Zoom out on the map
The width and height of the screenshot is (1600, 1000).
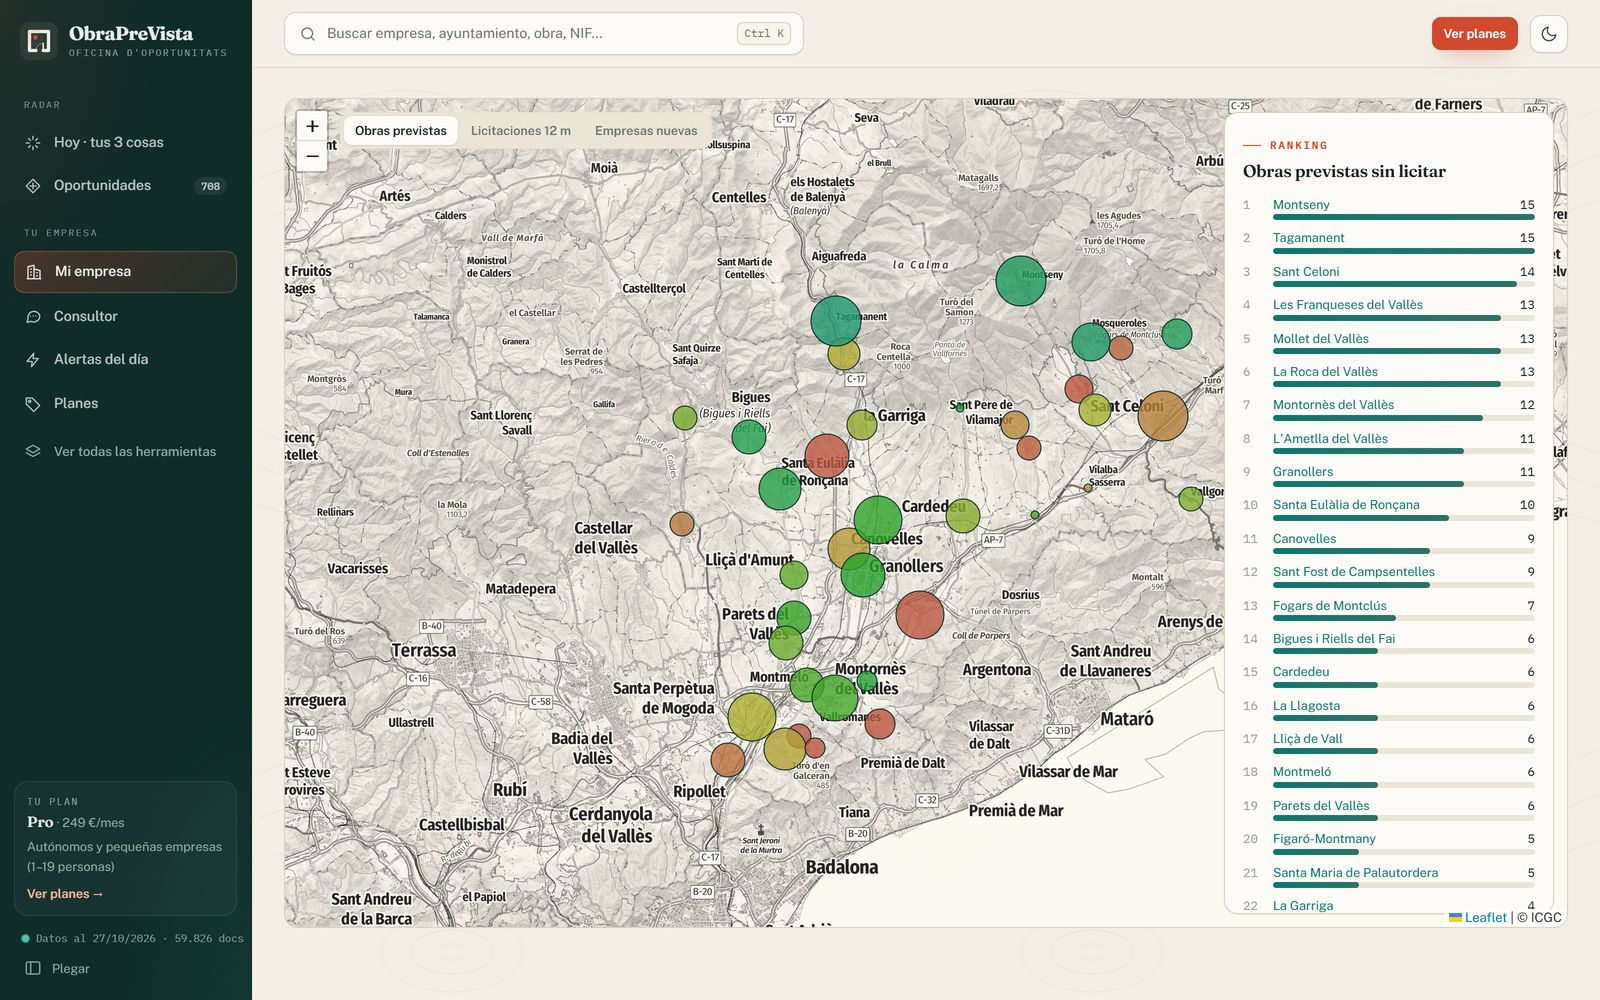pyautogui.click(x=312, y=156)
